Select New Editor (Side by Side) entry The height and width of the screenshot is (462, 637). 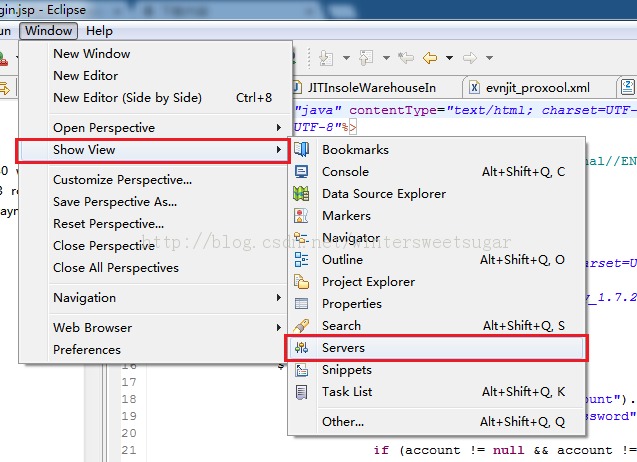[127, 98]
